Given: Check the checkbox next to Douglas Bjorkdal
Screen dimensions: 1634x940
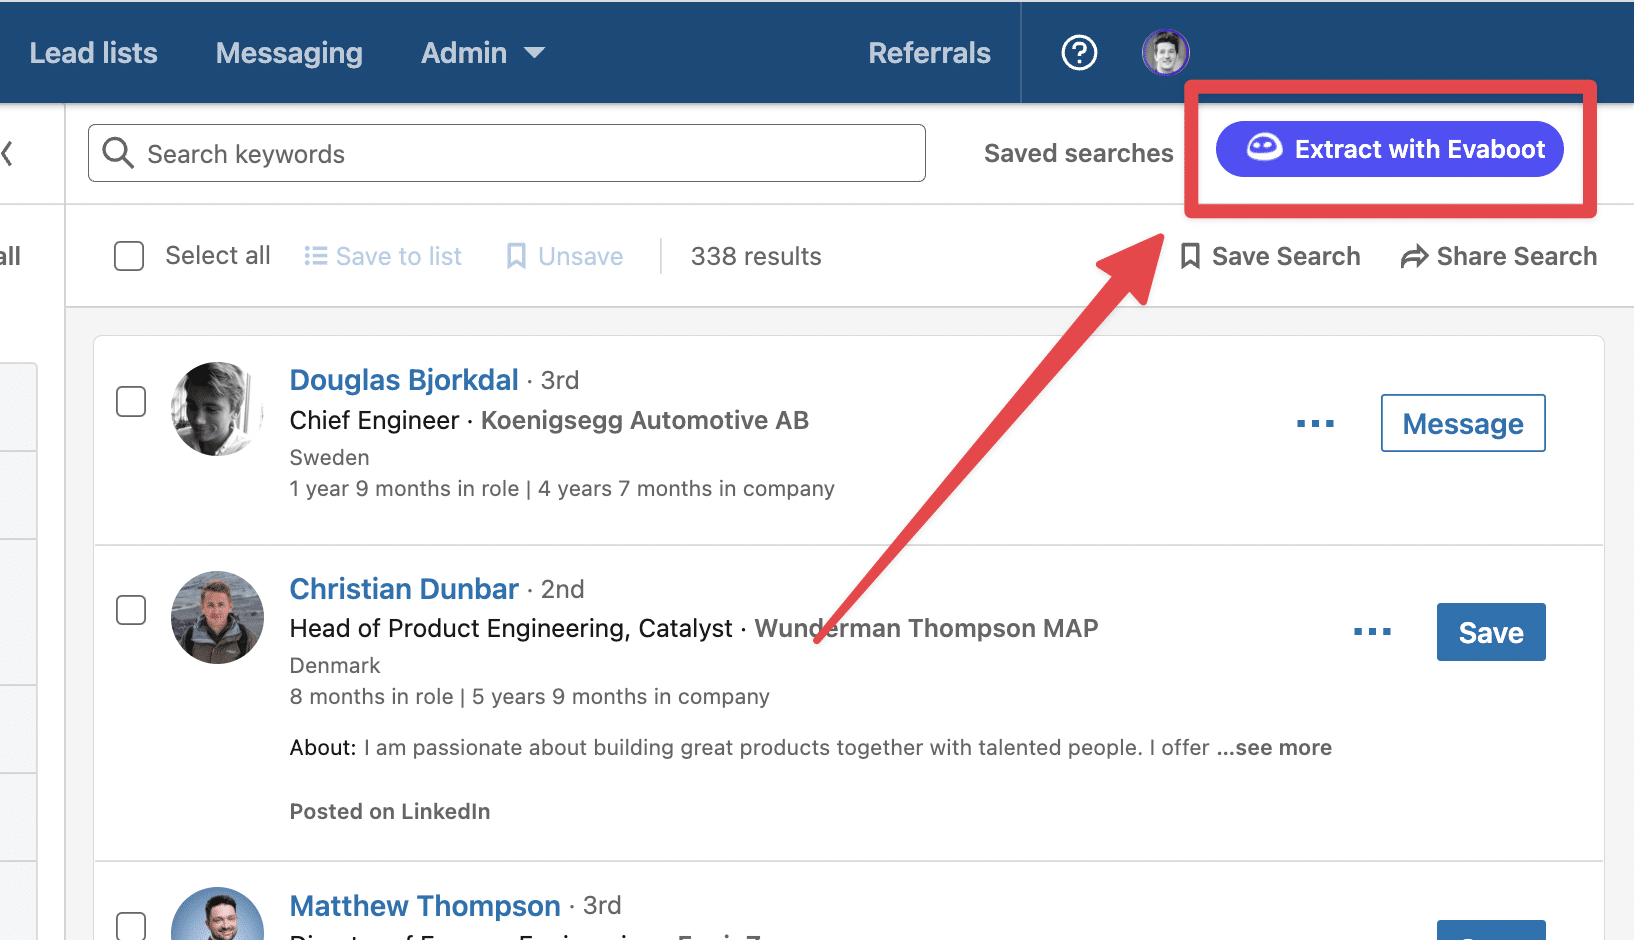Looking at the screenshot, I should pos(131,401).
